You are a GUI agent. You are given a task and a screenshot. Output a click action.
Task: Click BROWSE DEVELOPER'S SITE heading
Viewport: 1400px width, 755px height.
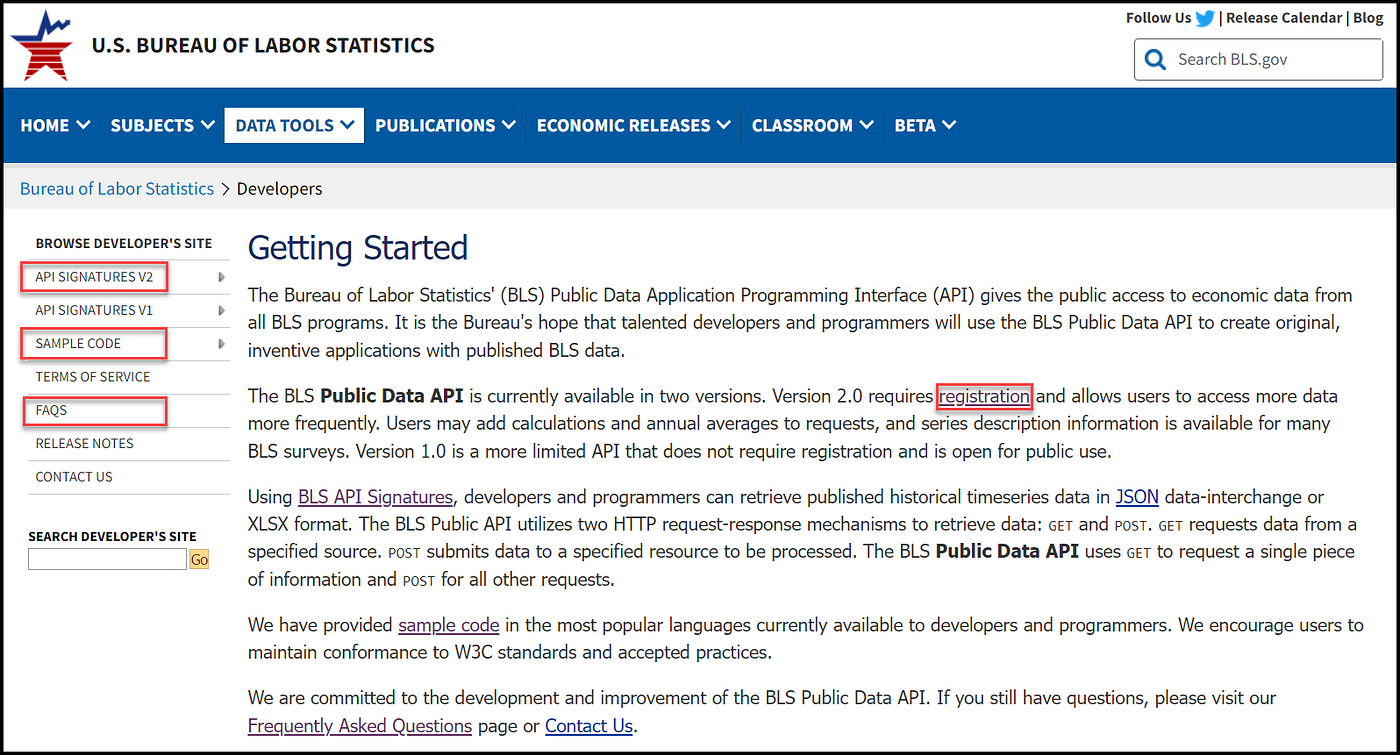124,243
